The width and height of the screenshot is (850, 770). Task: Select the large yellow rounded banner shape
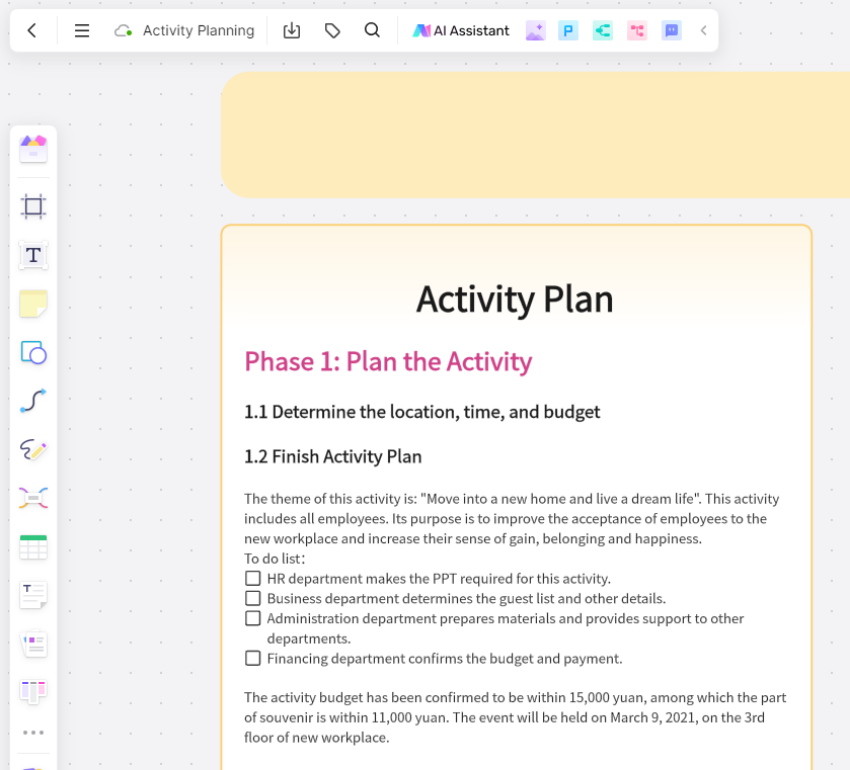(x=536, y=134)
